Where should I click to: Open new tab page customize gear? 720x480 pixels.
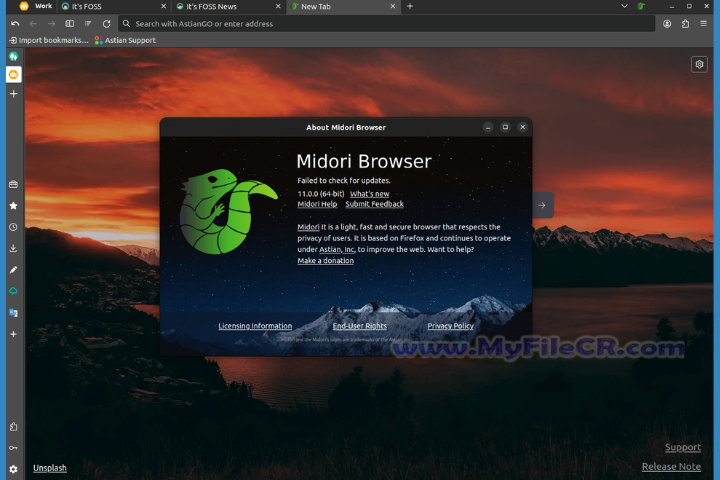pos(699,64)
